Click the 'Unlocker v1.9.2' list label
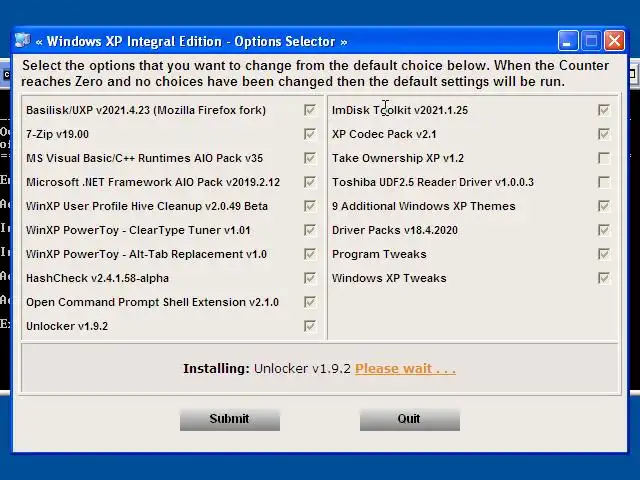640x480 pixels. point(67,327)
